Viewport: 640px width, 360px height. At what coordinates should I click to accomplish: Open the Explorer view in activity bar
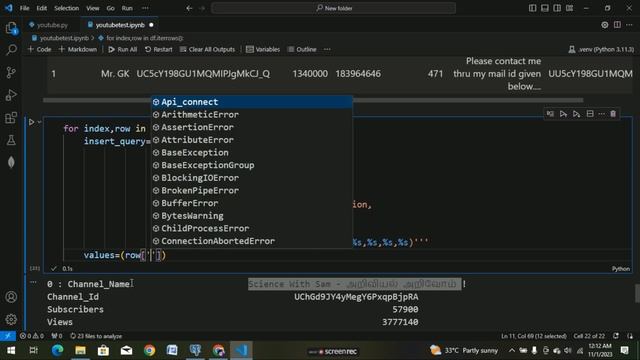11,28
